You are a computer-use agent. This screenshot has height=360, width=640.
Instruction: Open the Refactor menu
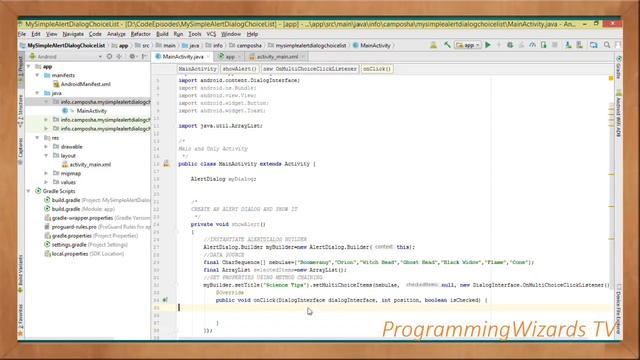click(x=140, y=34)
